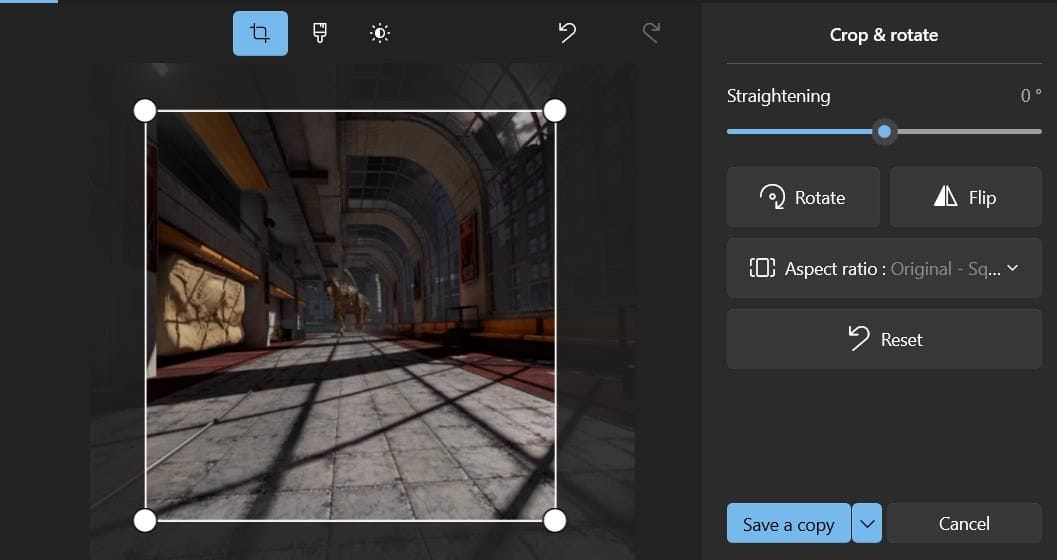Click the bottom-left crop corner handle
This screenshot has width=1057, height=560.
[x=145, y=520]
